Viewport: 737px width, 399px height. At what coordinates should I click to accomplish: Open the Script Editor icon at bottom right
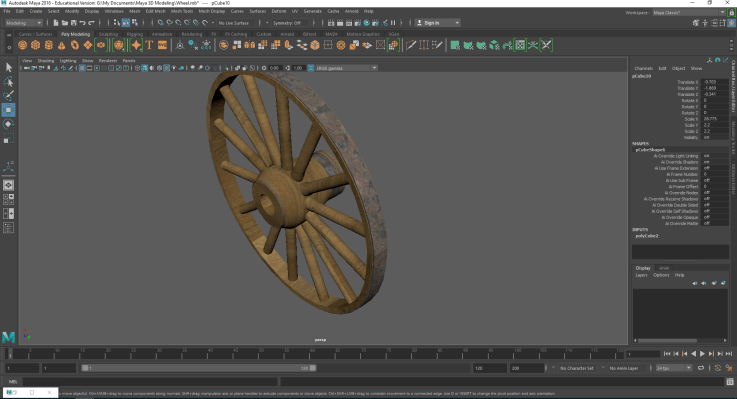click(x=730, y=382)
